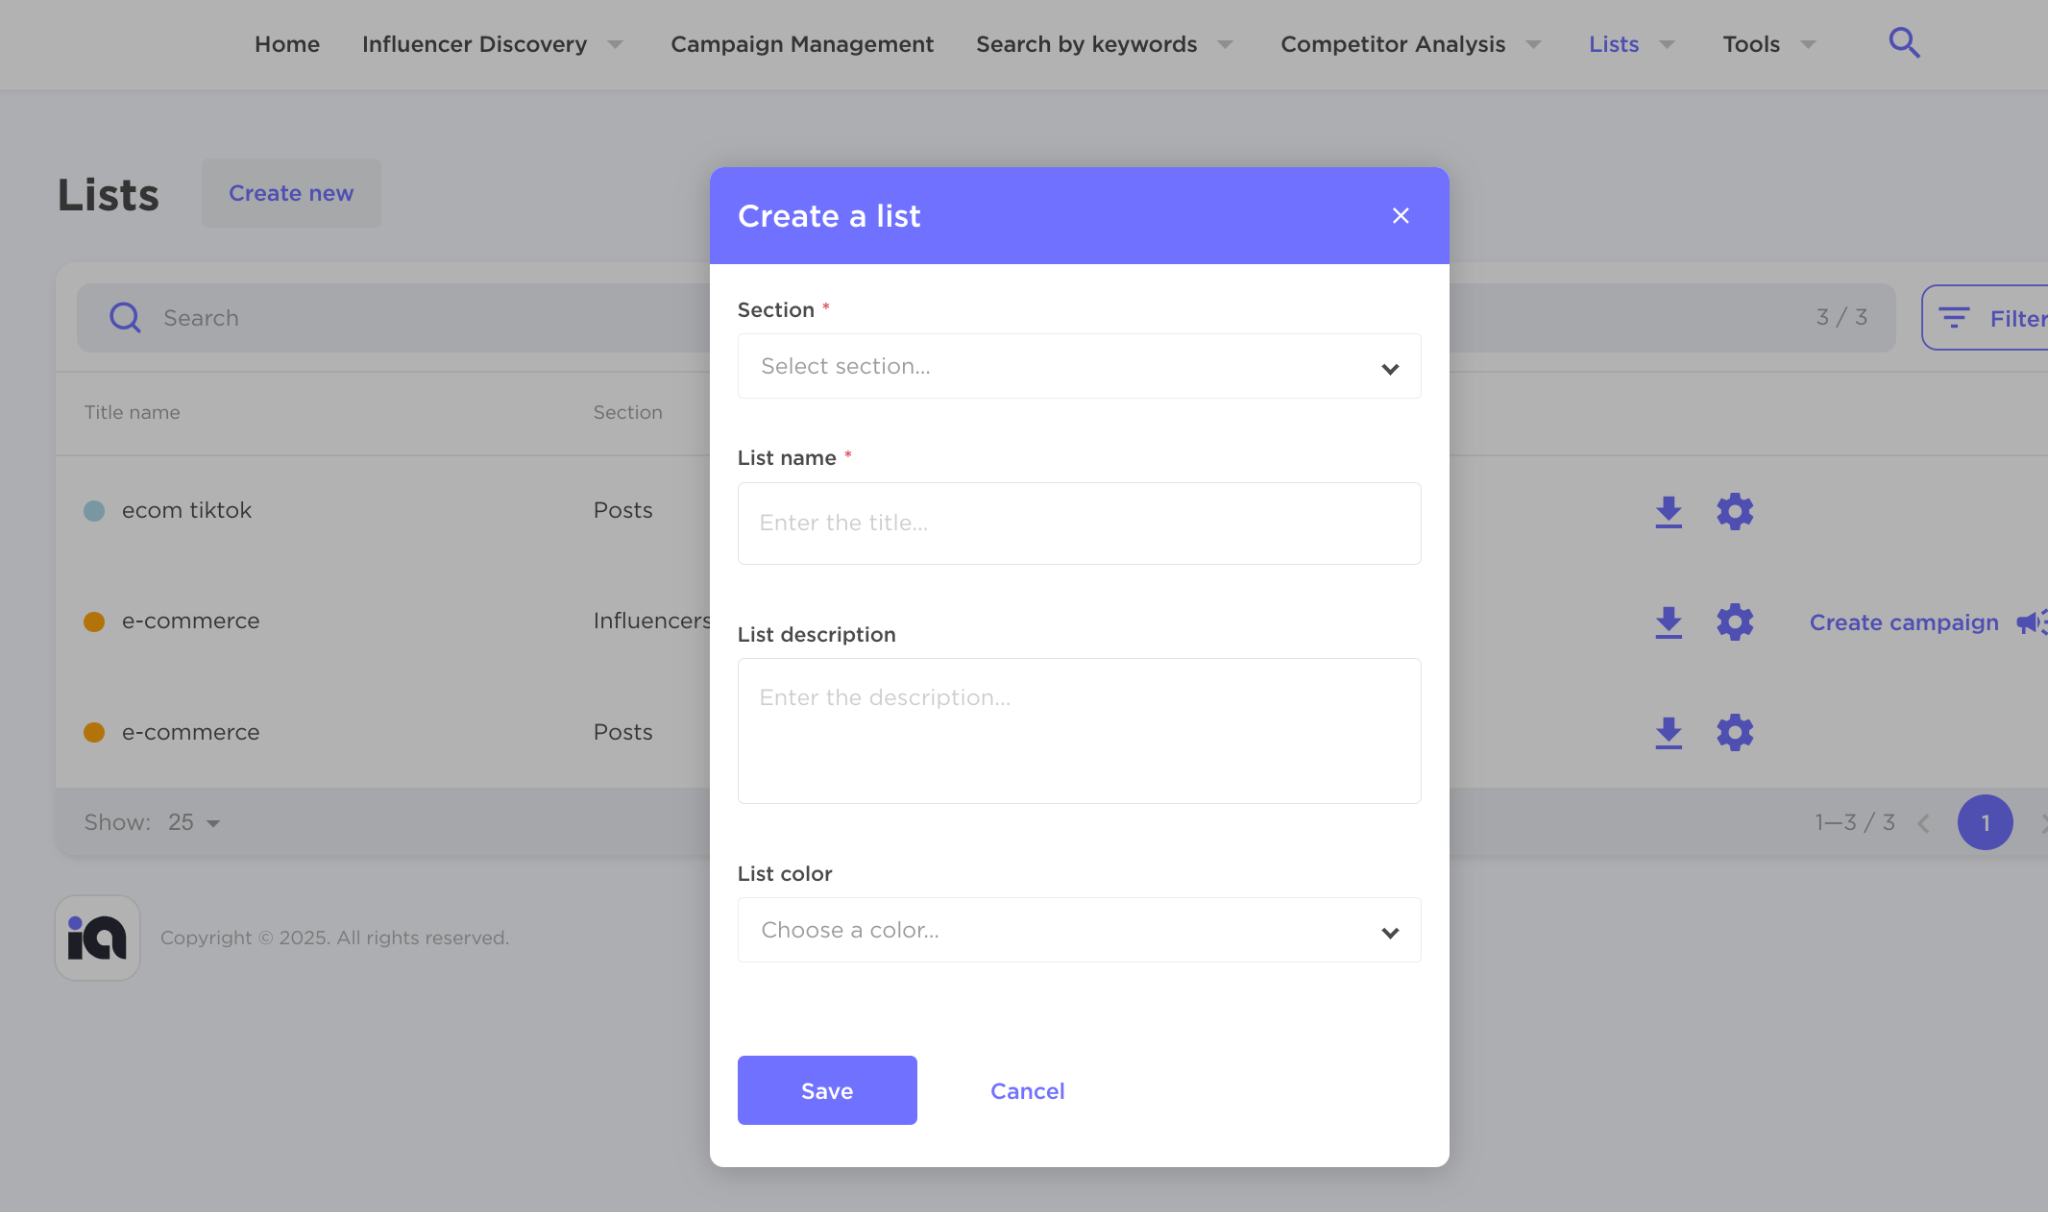Expand the Influencer Discovery menu
The height and width of the screenshot is (1212, 2048).
click(x=492, y=44)
